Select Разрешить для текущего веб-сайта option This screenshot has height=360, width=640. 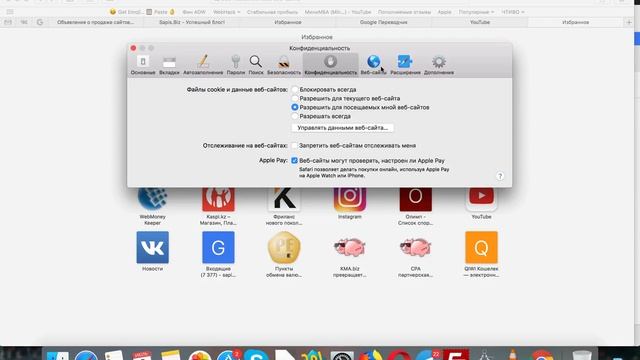[295, 98]
